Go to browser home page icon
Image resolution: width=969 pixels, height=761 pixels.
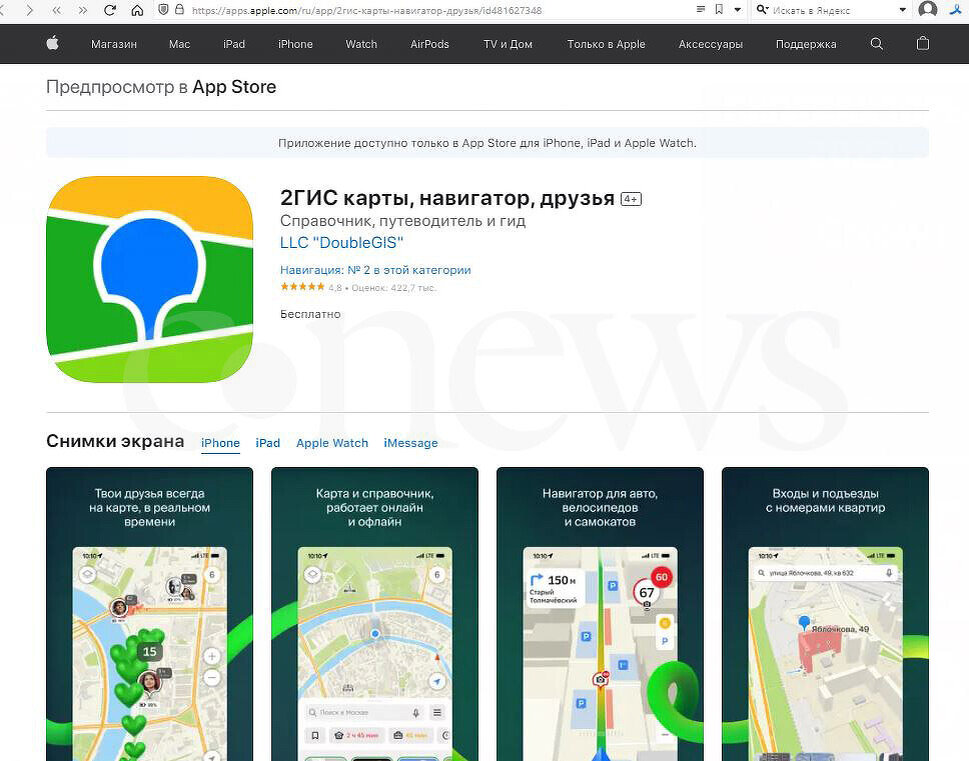137,10
